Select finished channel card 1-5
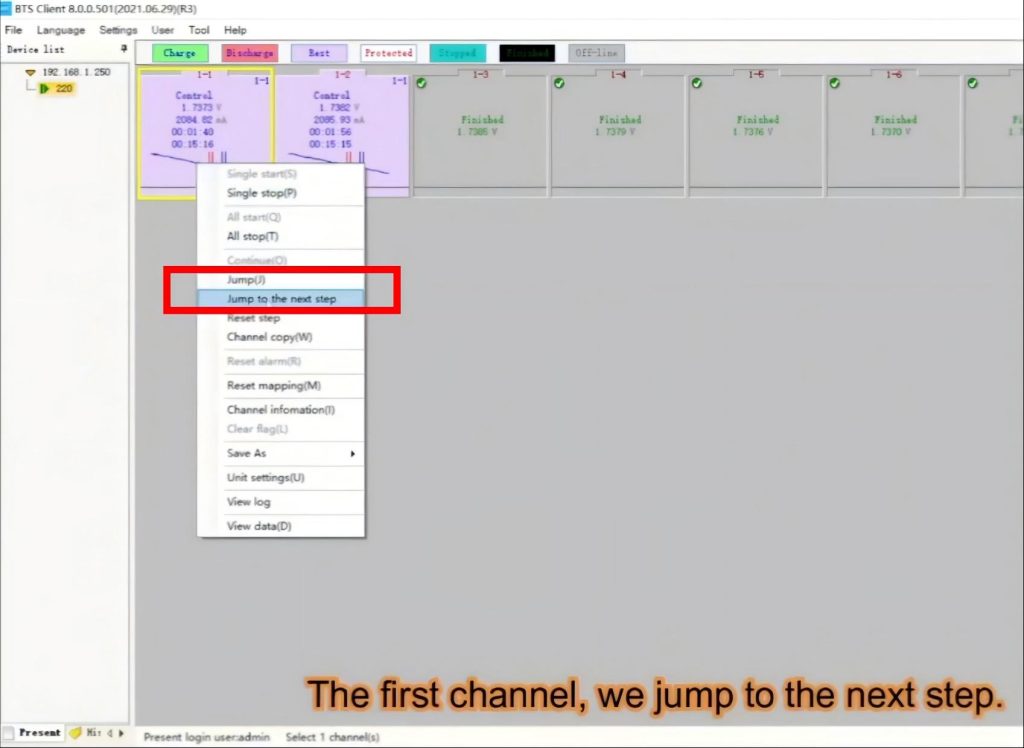This screenshot has height=748, width=1024. [x=756, y=134]
